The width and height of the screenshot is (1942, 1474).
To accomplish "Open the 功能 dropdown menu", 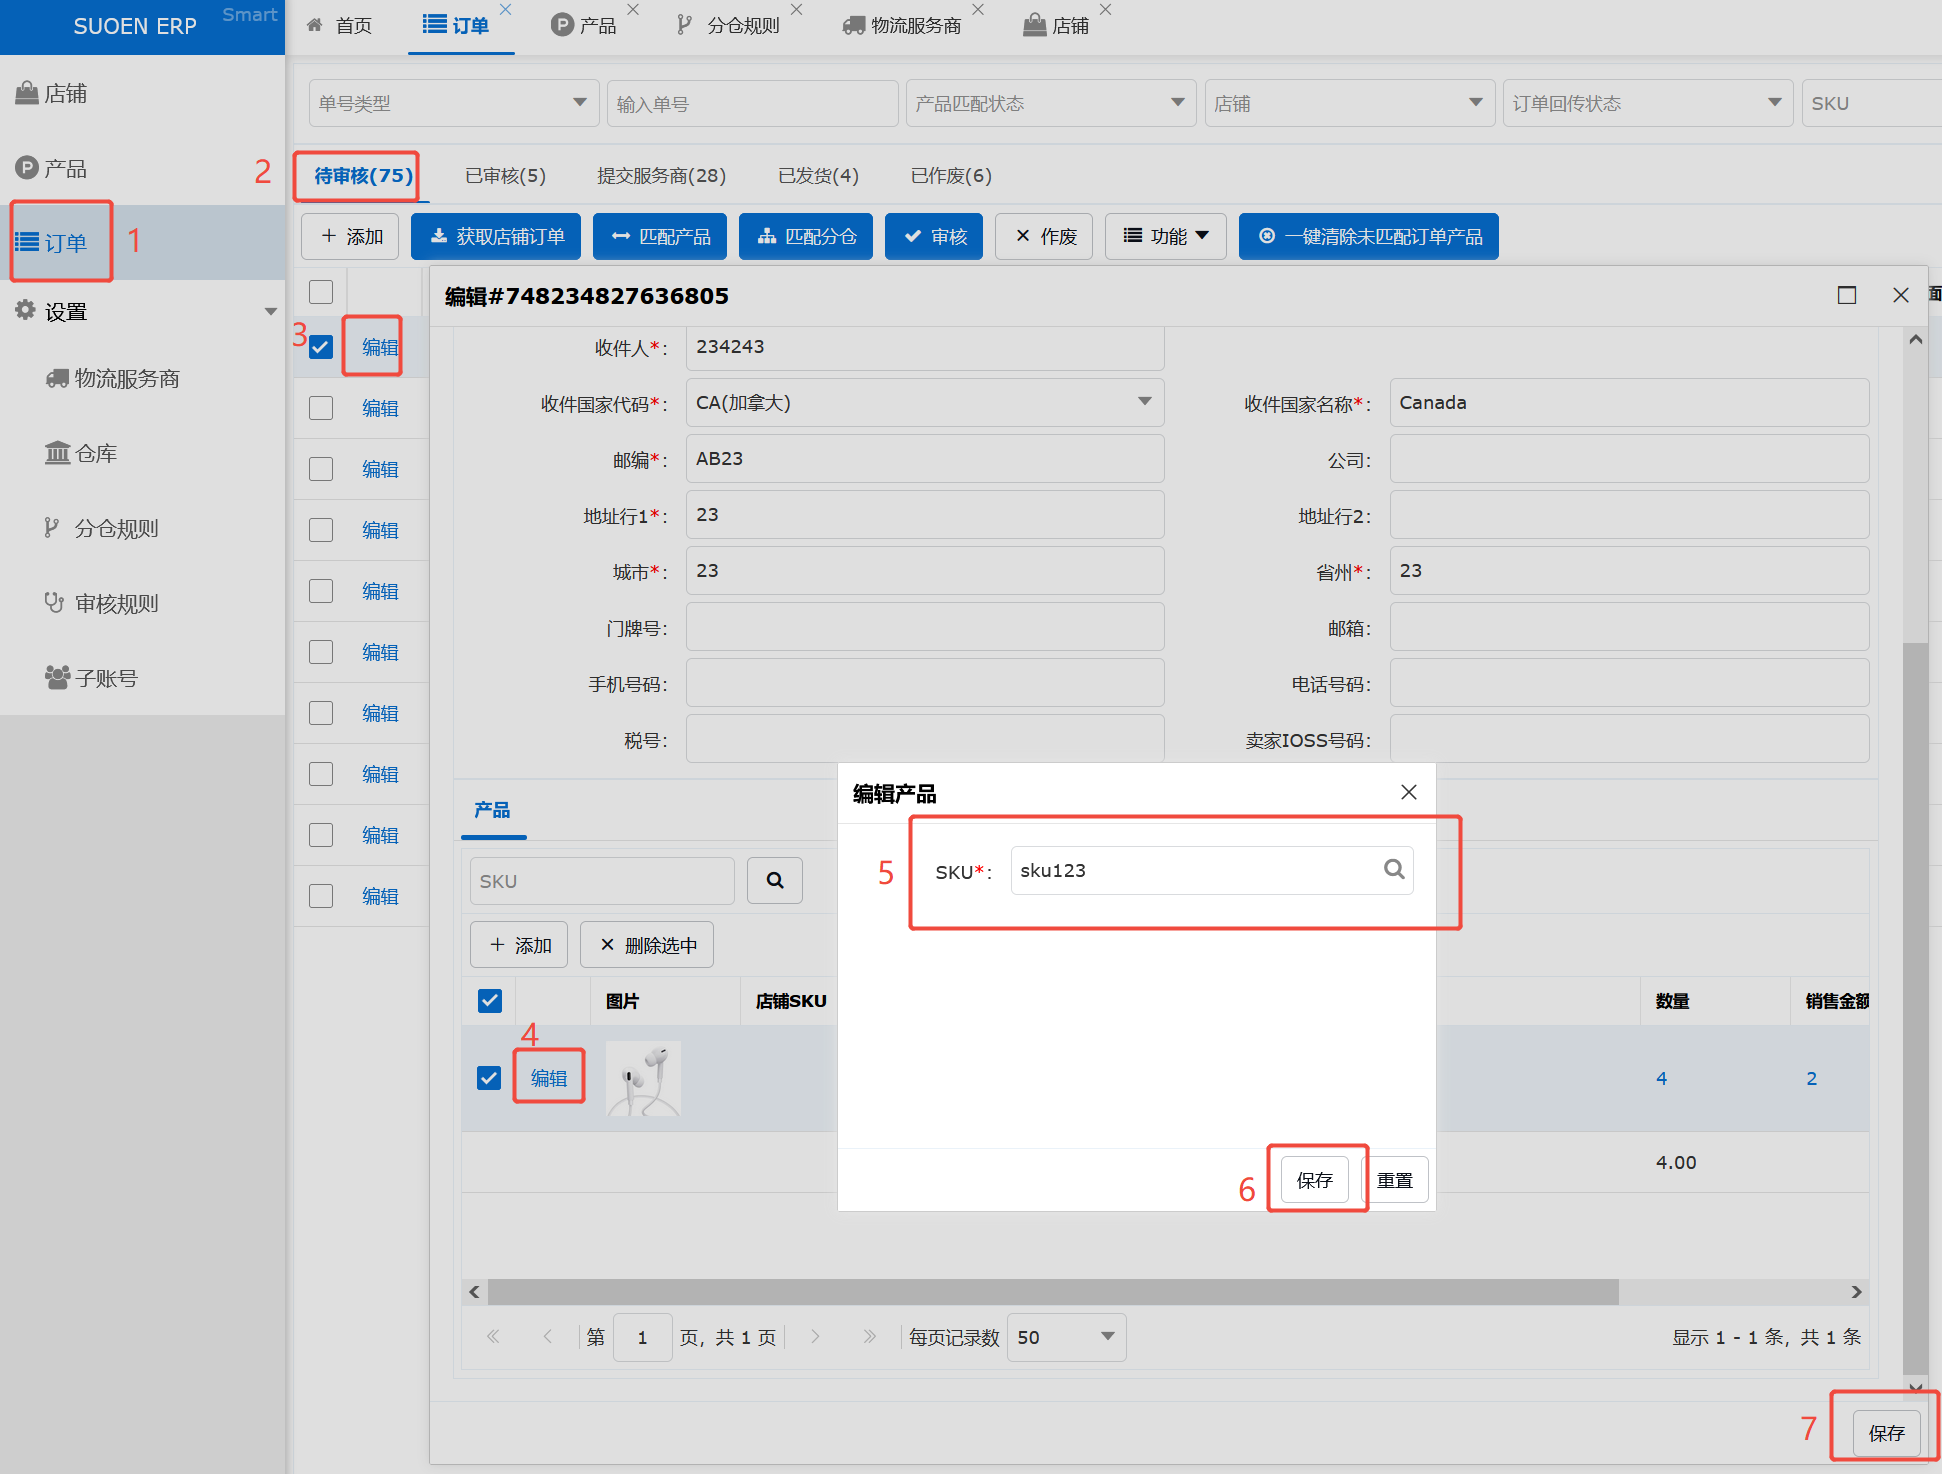I will (x=1165, y=236).
